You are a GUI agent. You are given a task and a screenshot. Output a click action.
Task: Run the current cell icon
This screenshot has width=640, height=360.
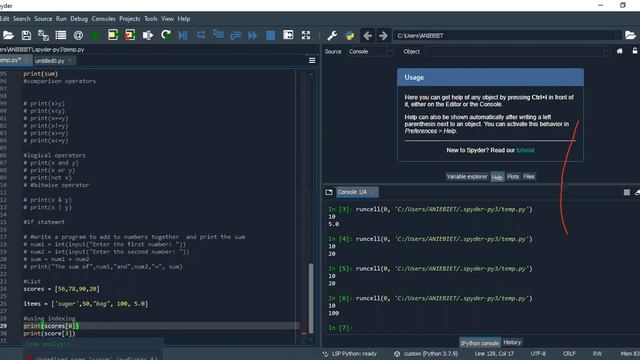click(113, 36)
